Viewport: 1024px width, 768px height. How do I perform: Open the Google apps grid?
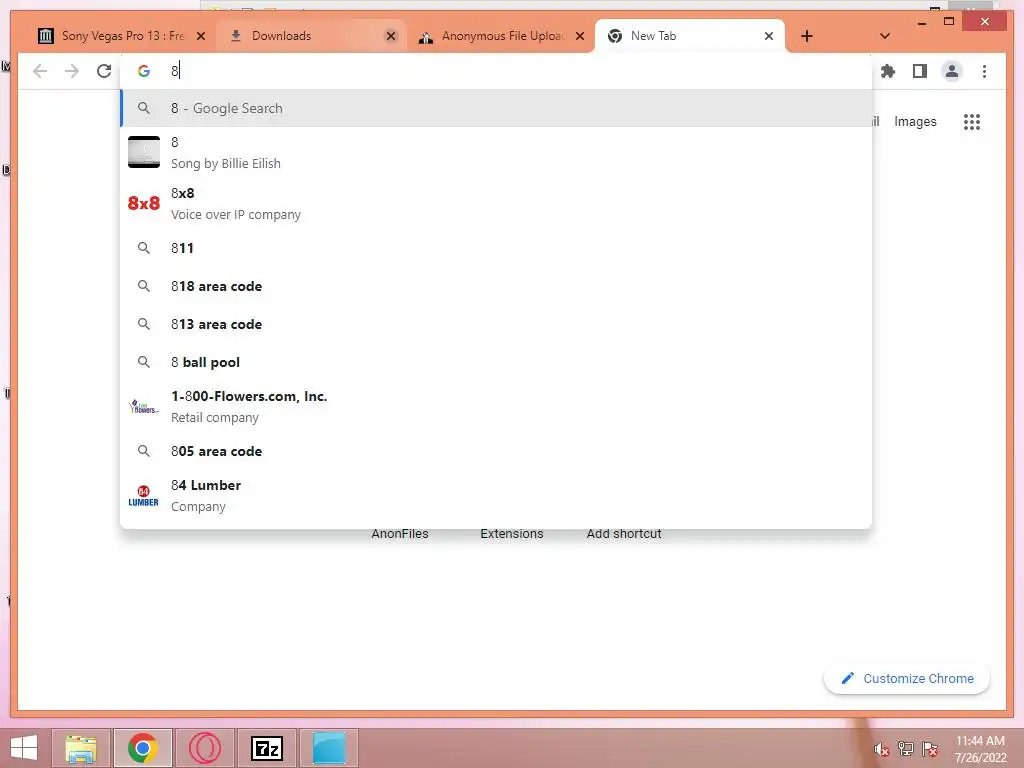click(972, 121)
